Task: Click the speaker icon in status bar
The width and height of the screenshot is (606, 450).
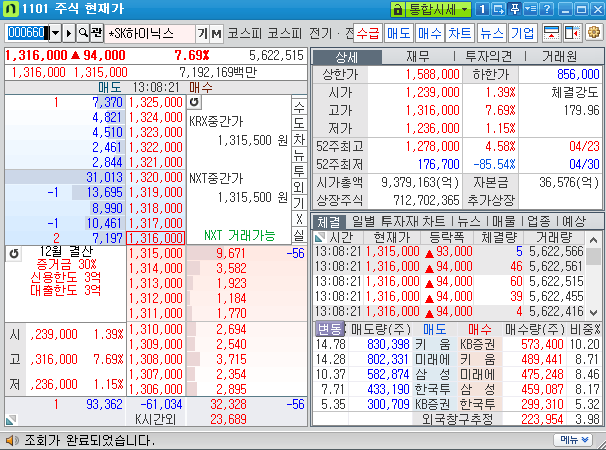Action: point(12,440)
